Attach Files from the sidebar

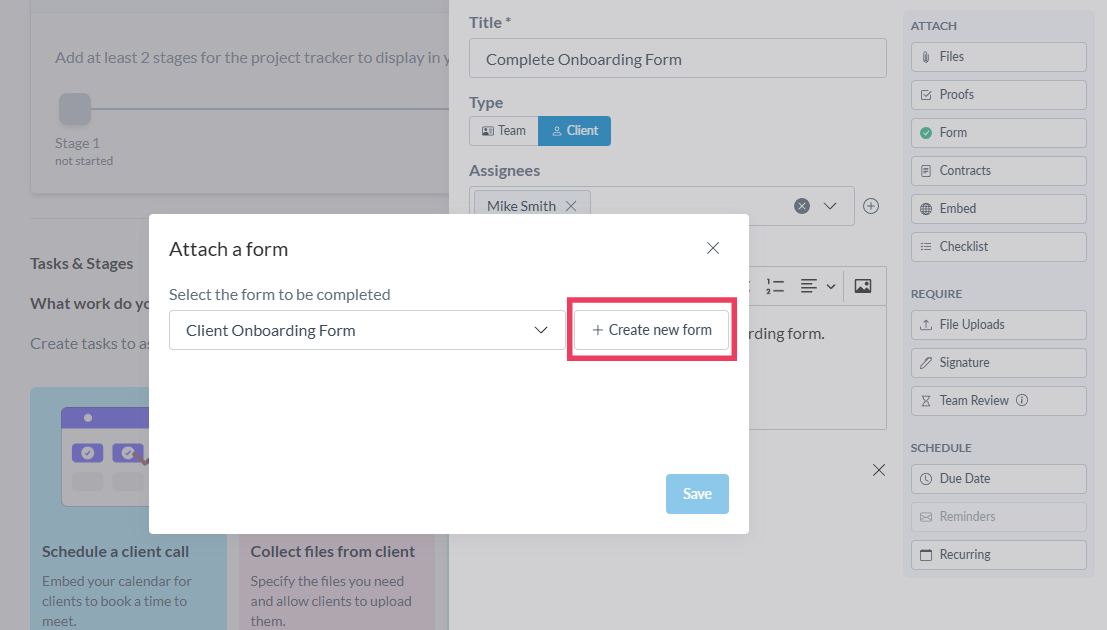pyautogui.click(x=998, y=57)
